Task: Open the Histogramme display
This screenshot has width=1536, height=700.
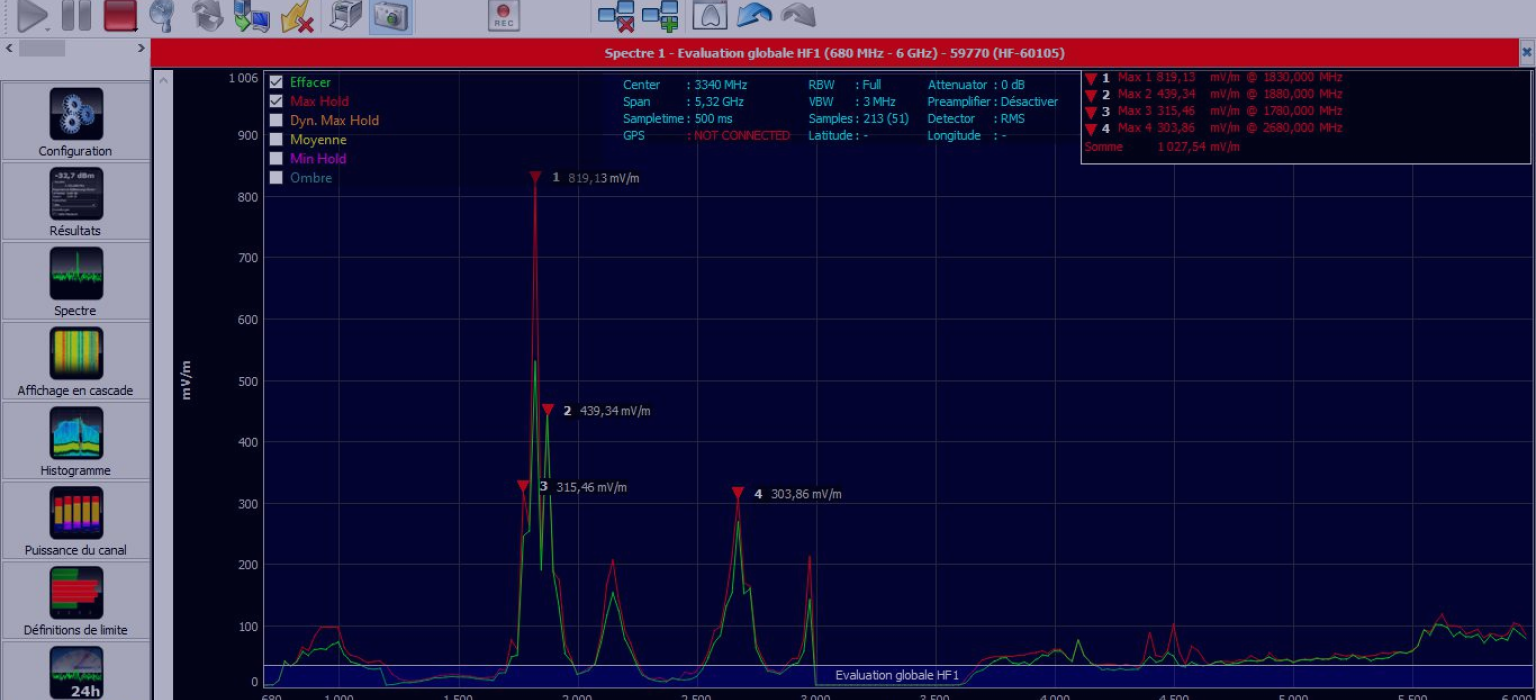Action: pos(76,441)
